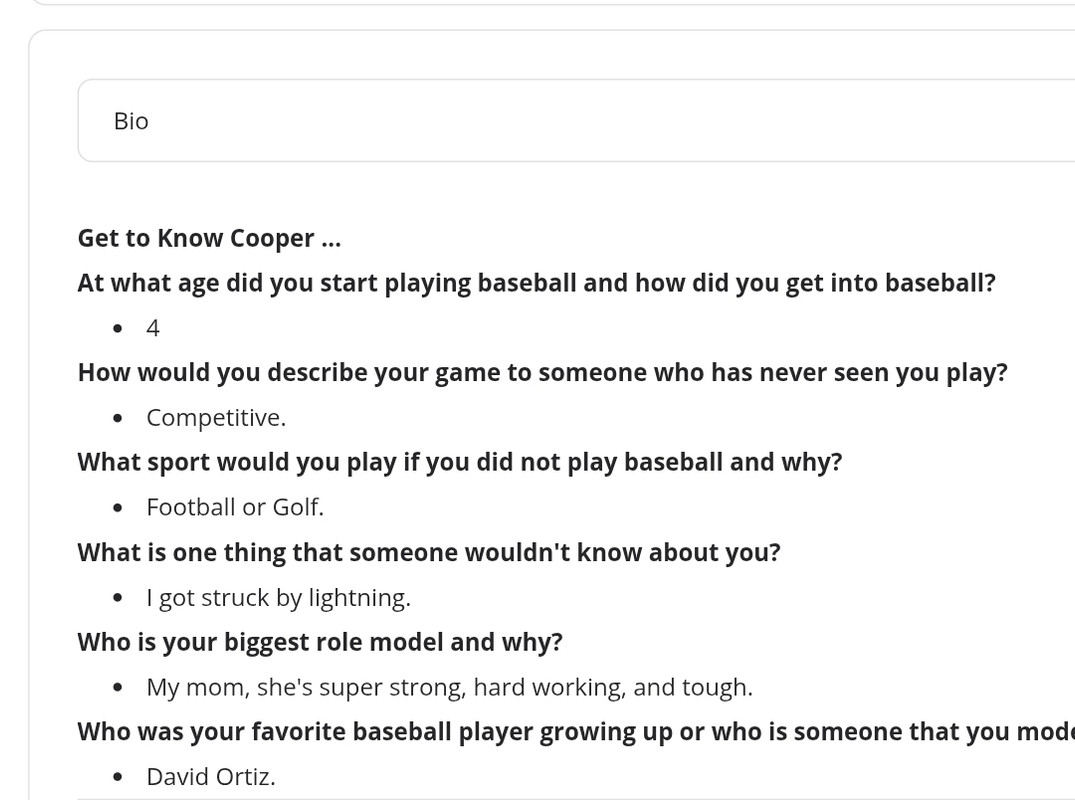Click the "Get to Know Cooper ..." heading
The height and width of the screenshot is (800, 1075).
pyautogui.click(x=209, y=239)
